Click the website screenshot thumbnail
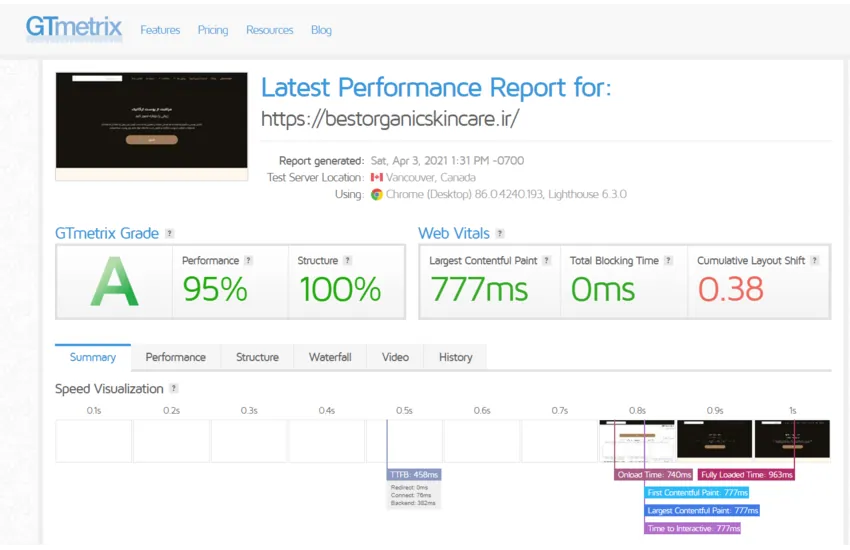 151,120
